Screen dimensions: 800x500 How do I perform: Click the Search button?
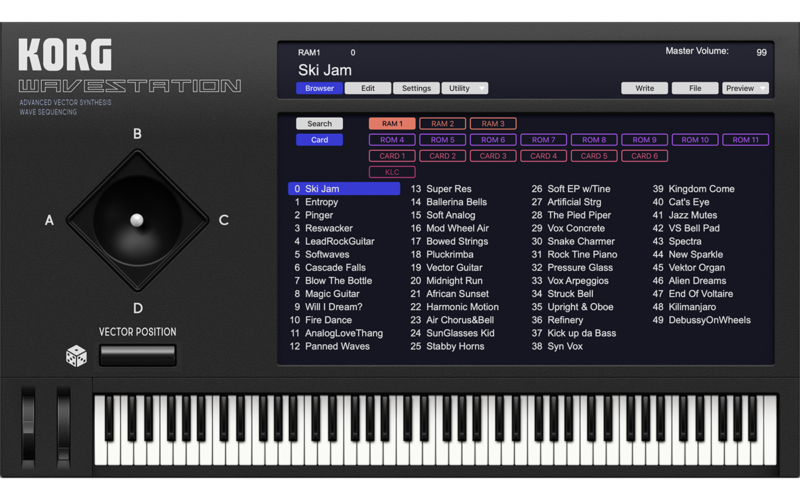click(319, 123)
